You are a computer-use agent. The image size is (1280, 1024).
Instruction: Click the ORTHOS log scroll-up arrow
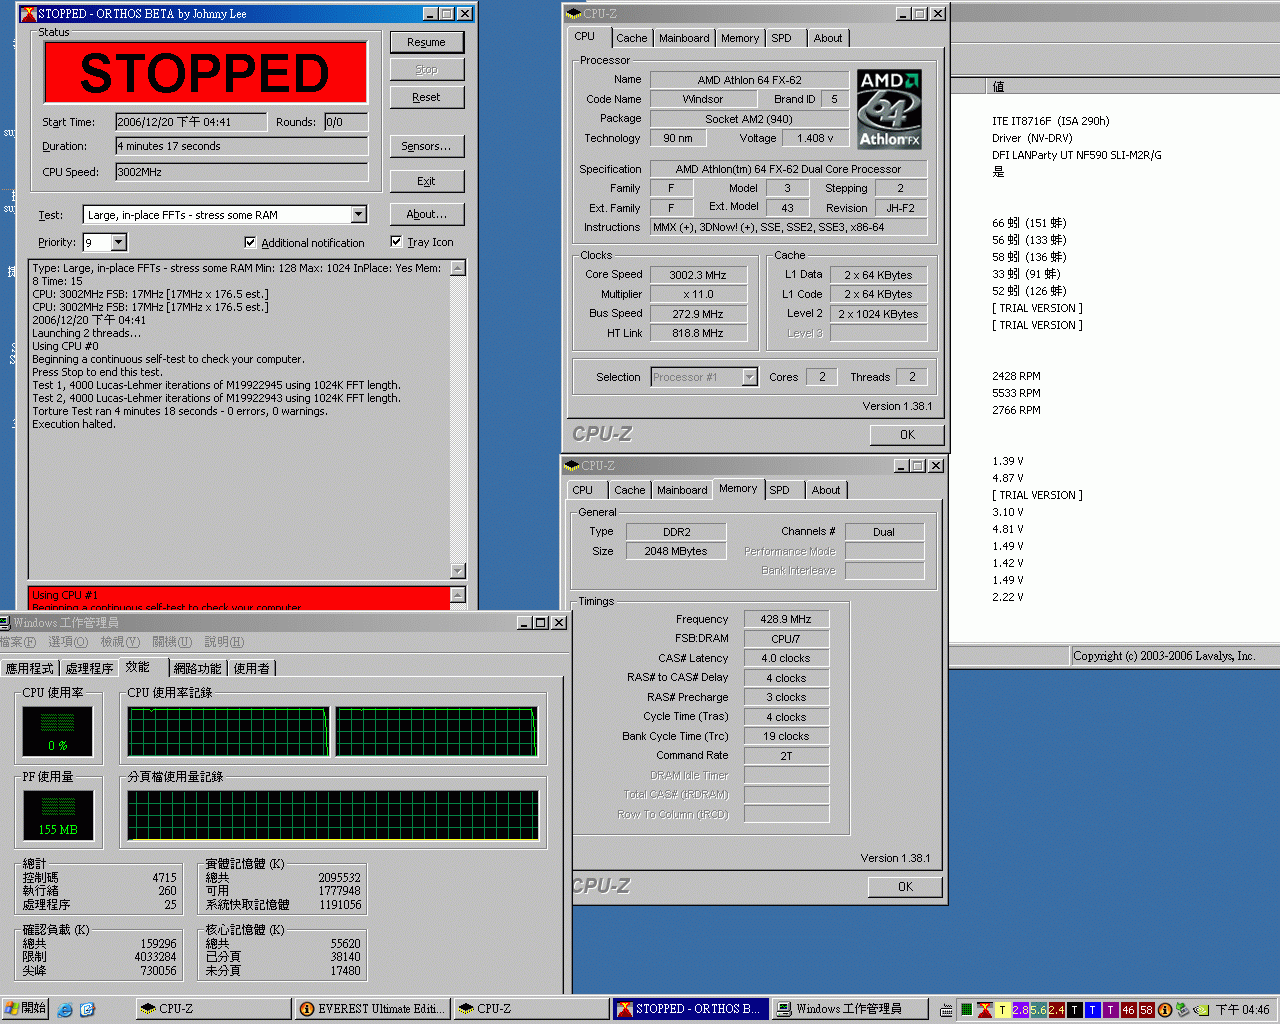point(458,268)
